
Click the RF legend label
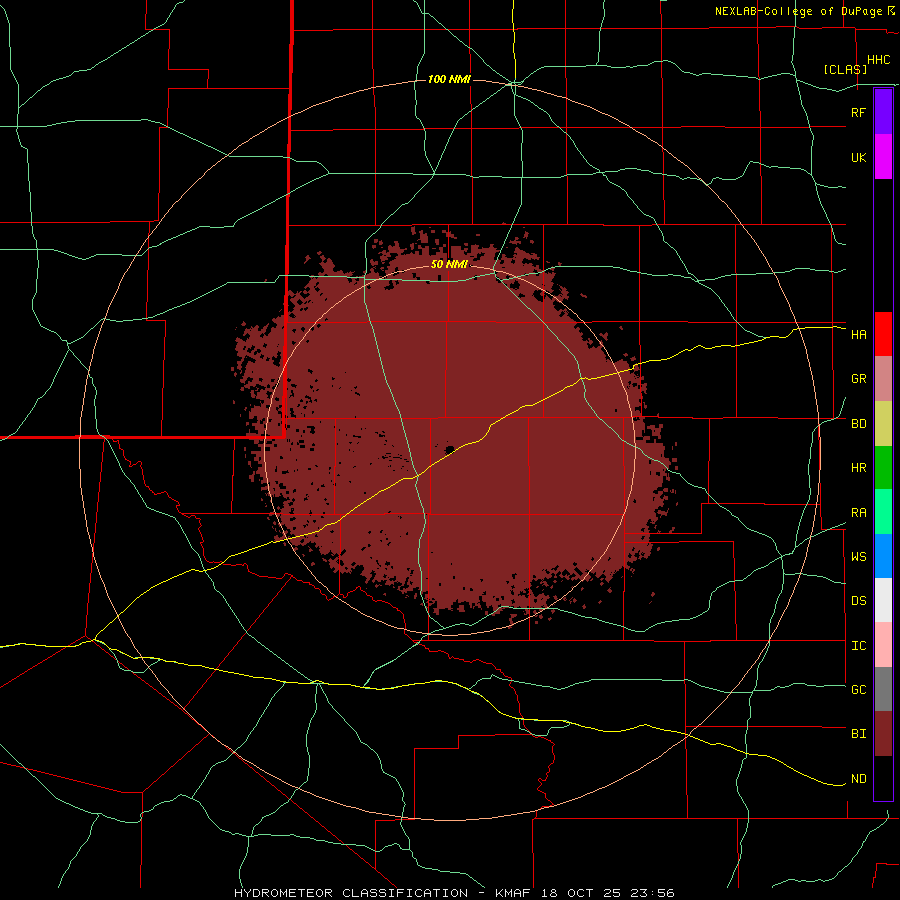click(x=858, y=112)
